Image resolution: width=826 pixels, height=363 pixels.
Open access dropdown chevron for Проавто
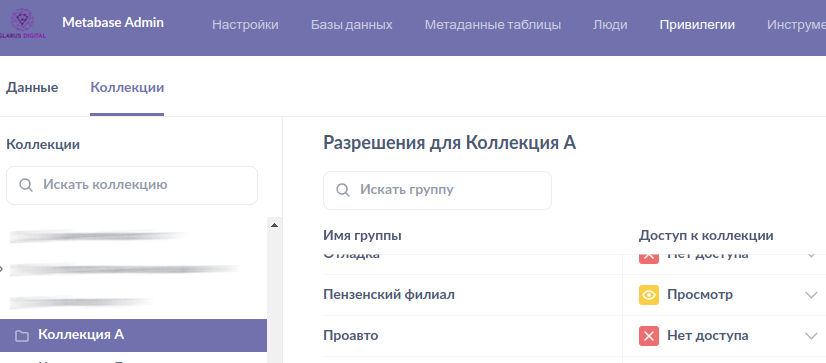point(811,336)
